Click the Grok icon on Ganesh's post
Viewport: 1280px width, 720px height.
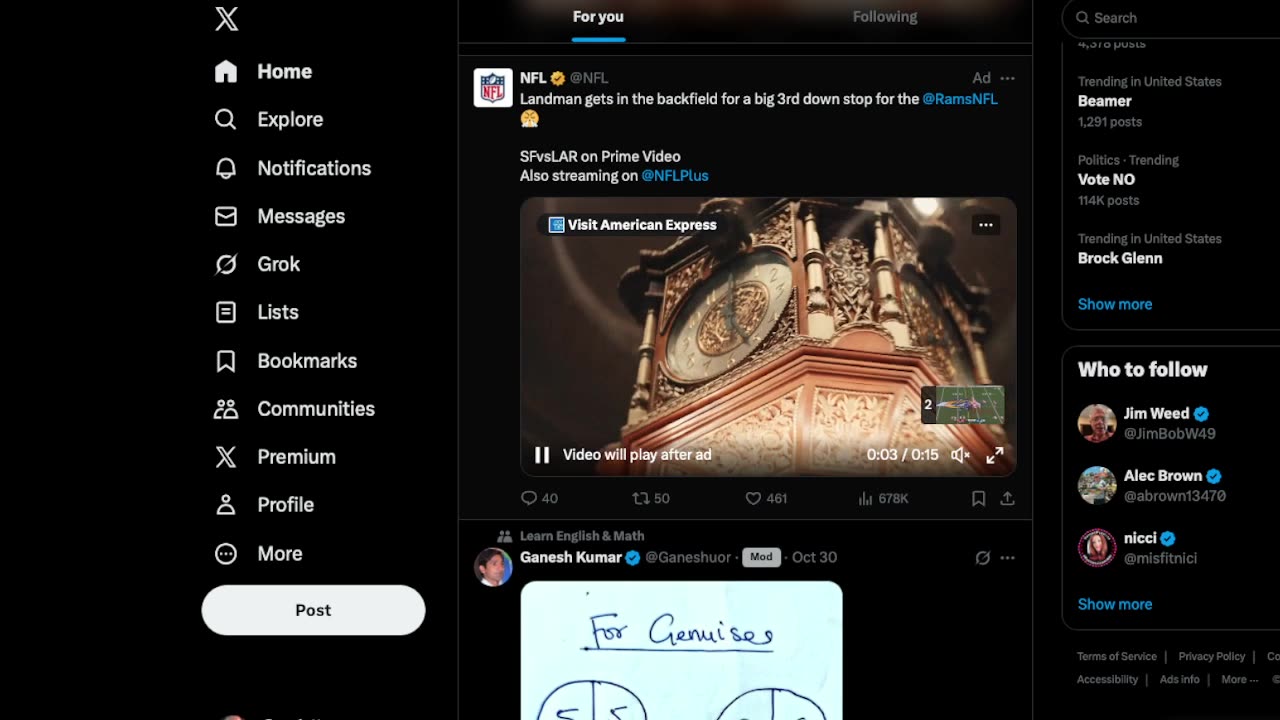point(982,558)
